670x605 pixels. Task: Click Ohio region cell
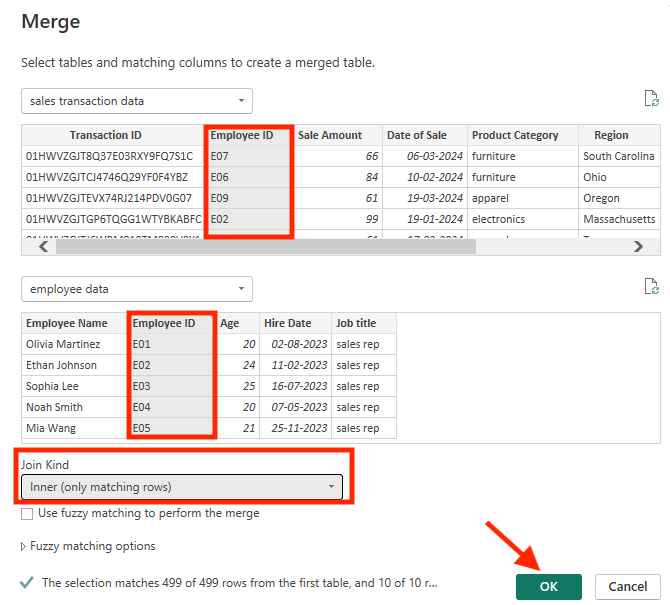(x=619, y=177)
